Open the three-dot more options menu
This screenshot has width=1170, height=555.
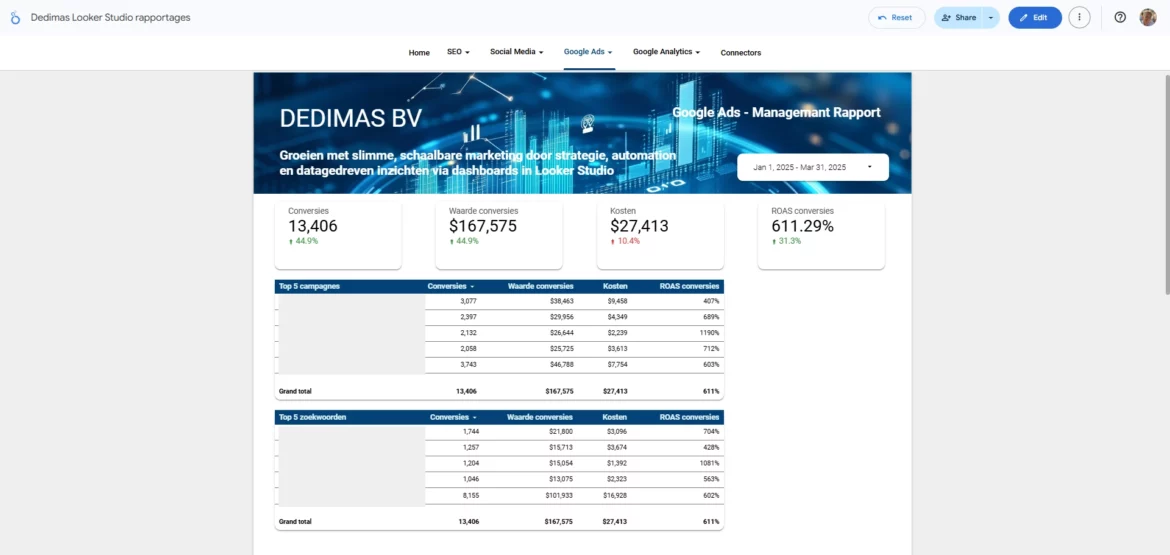tap(1079, 17)
